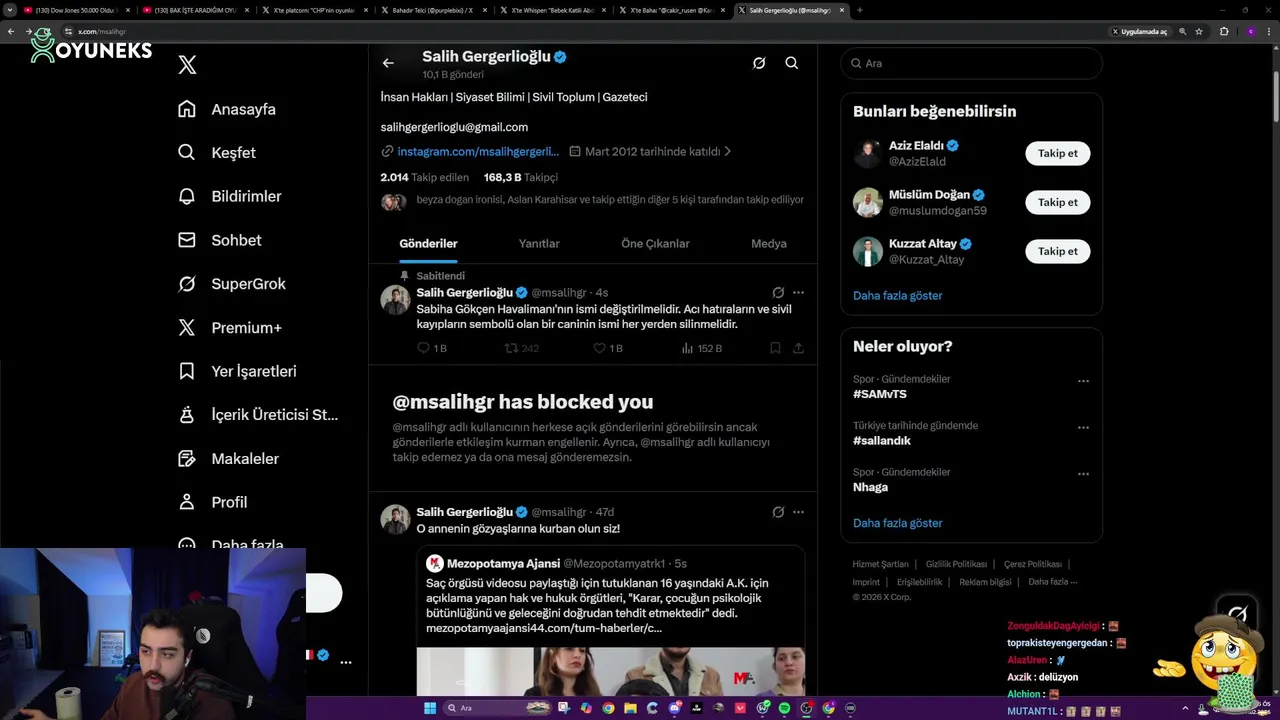1280x720 pixels.
Task: Open Keşfet search icon in the sidebar
Action: (187, 153)
